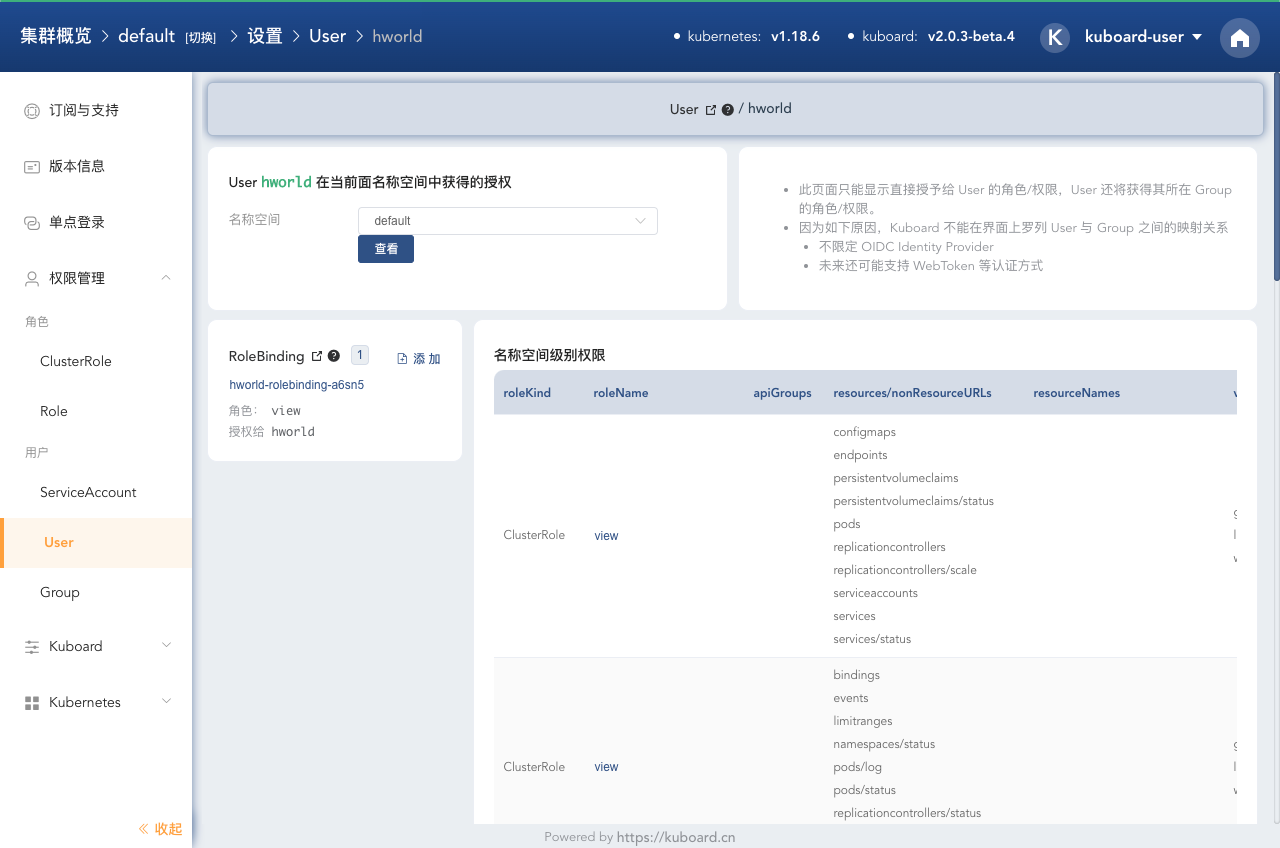Select the User sidebar item
The width and height of the screenshot is (1280, 848).
pyautogui.click(x=96, y=542)
